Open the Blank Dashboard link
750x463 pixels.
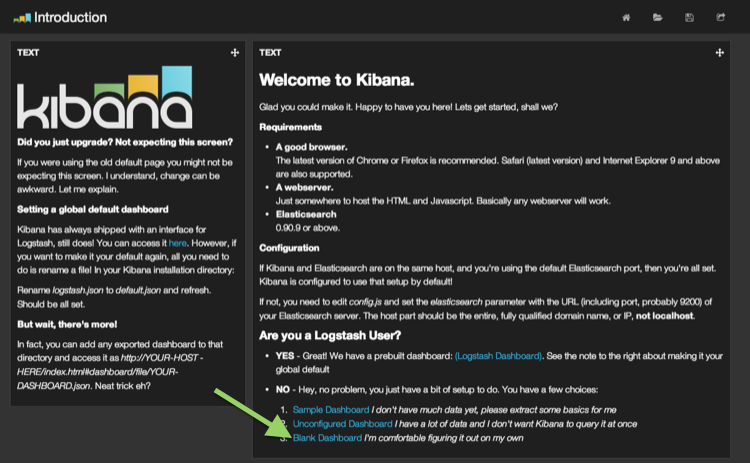(x=328, y=438)
